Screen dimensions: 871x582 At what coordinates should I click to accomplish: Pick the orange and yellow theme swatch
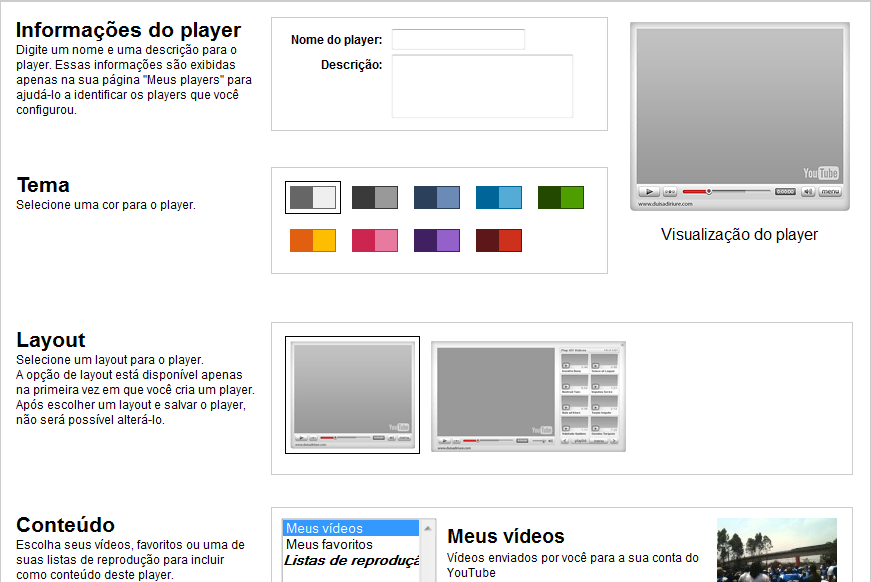(x=313, y=241)
